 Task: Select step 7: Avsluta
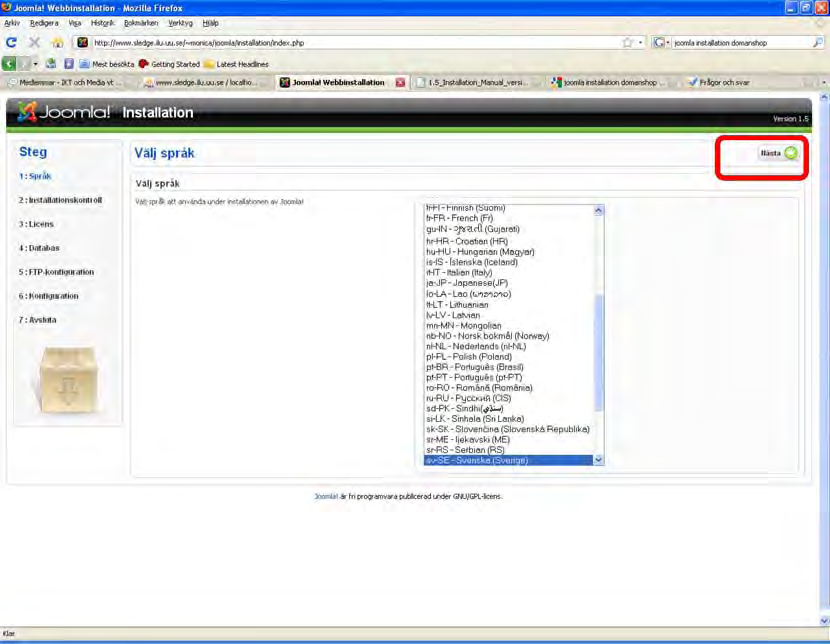[x=37, y=320]
